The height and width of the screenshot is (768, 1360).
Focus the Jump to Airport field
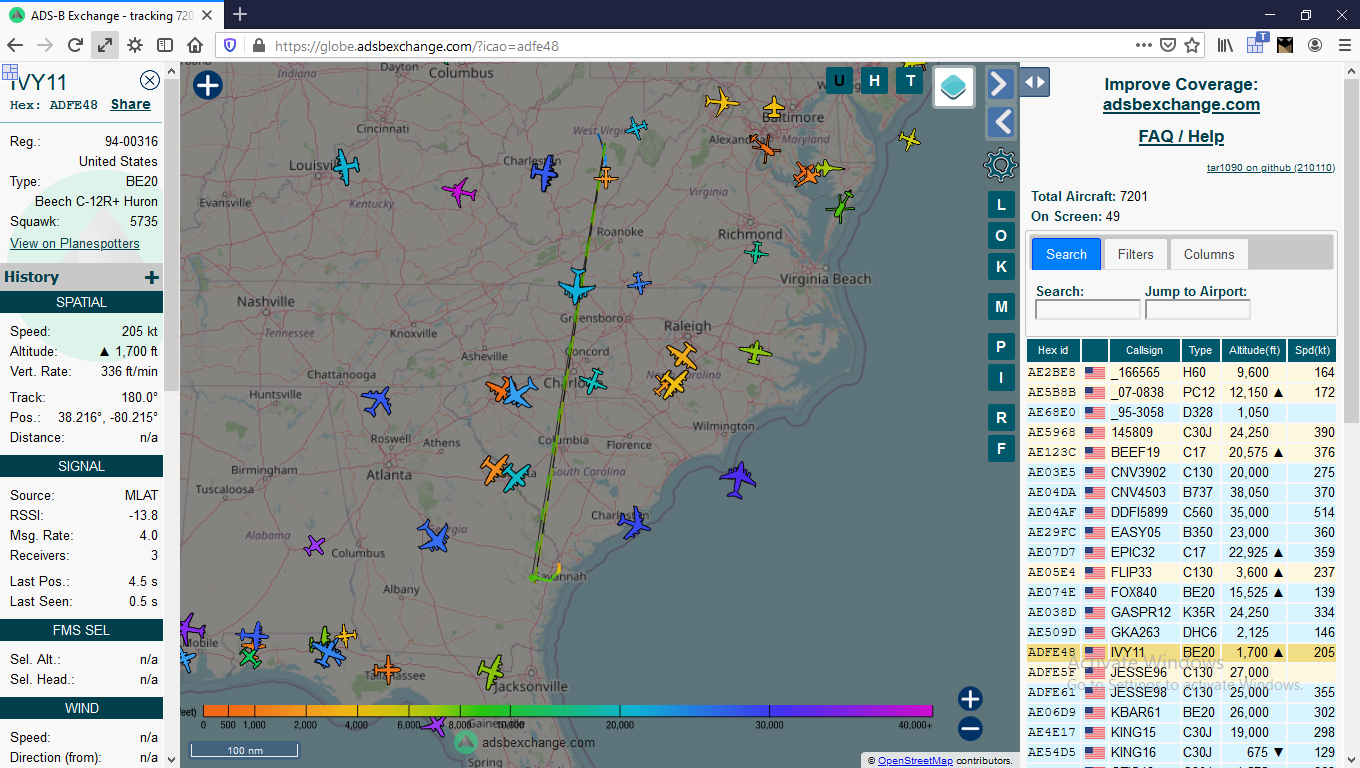pos(1198,310)
